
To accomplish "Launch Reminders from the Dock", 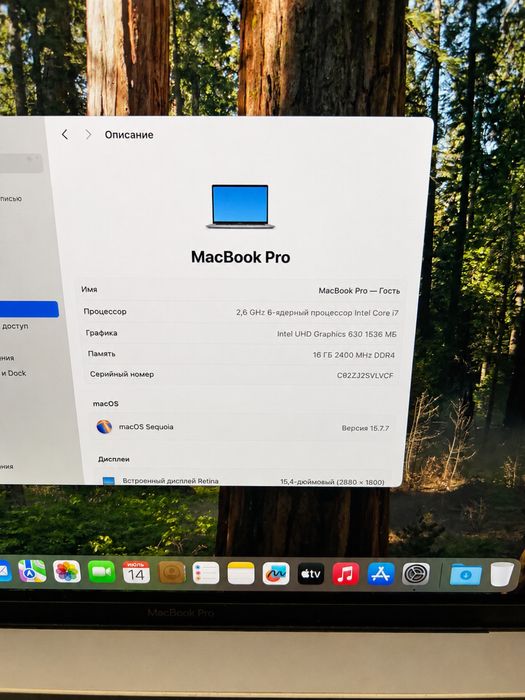I will 206,573.
